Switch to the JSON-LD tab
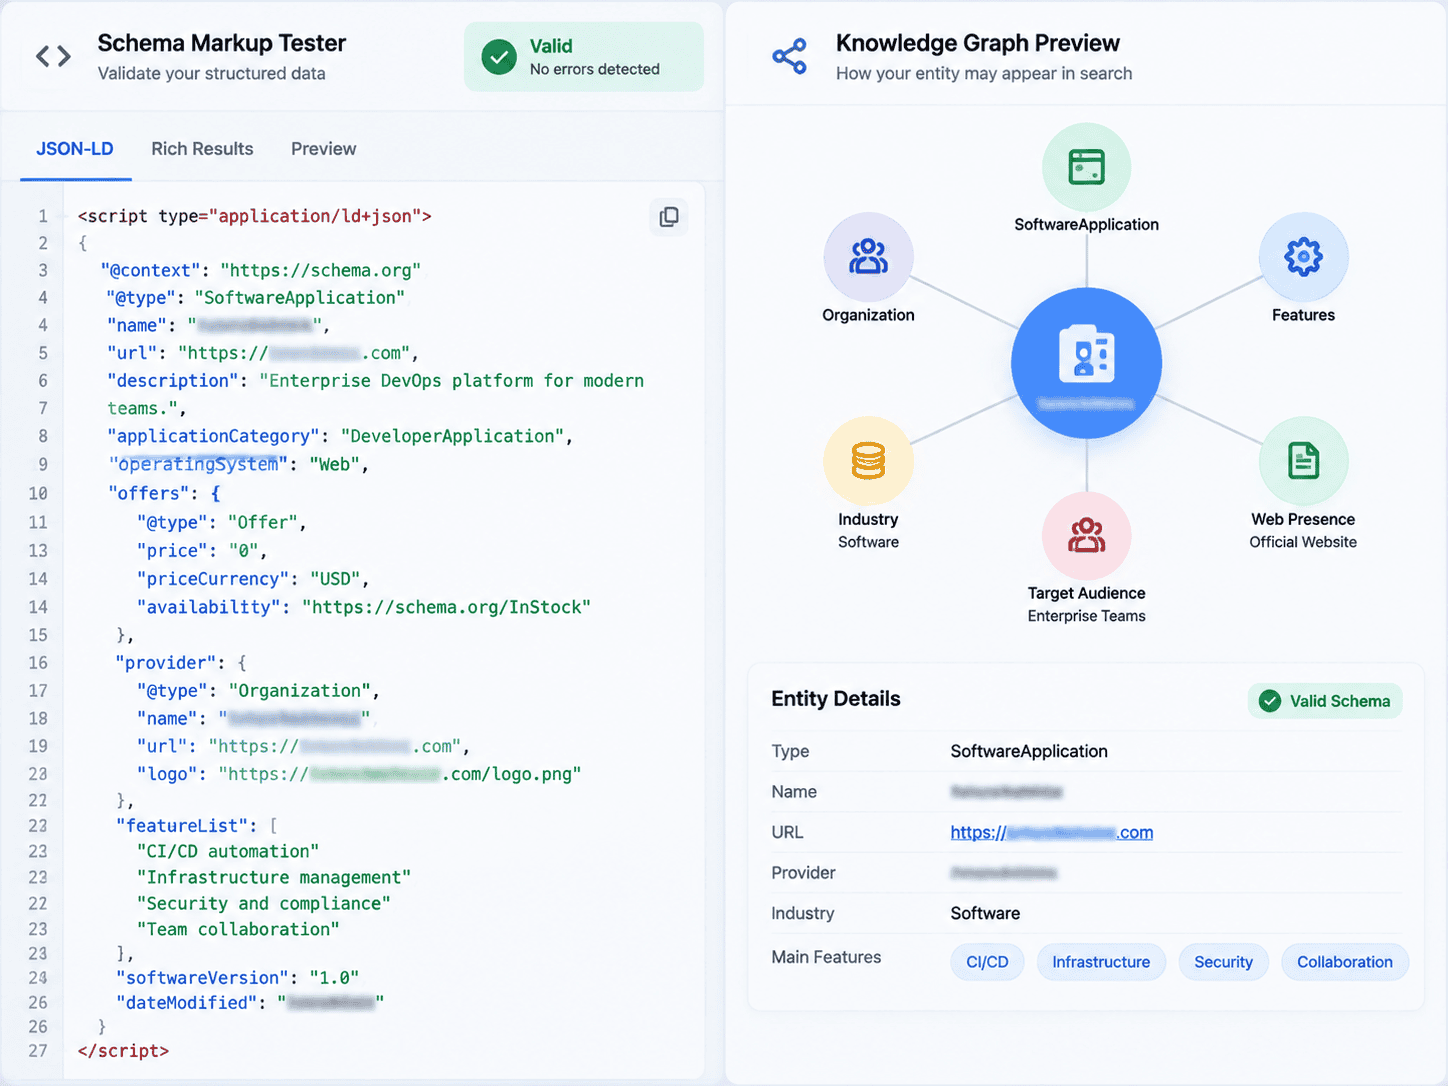This screenshot has width=1448, height=1086. (75, 149)
